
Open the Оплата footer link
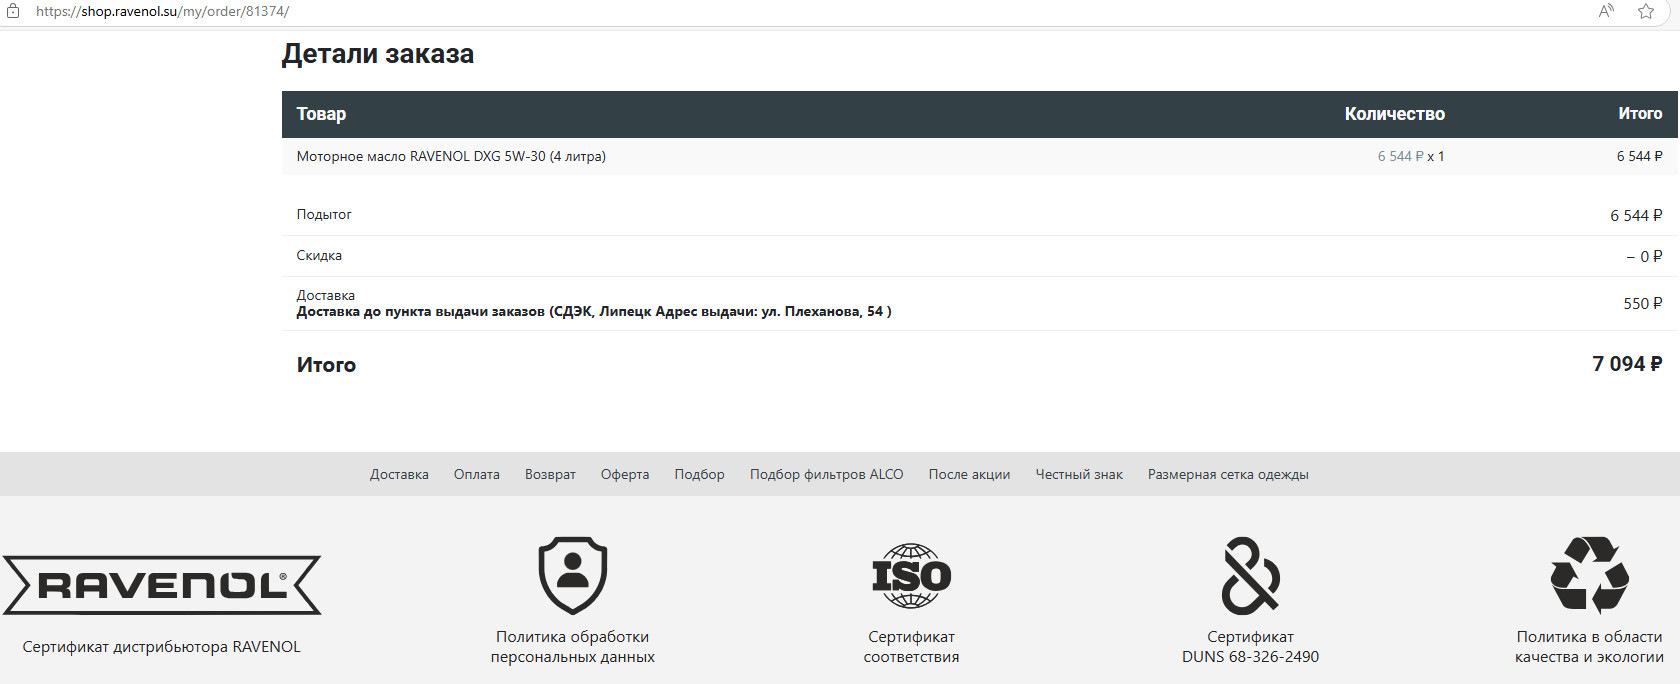[477, 474]
